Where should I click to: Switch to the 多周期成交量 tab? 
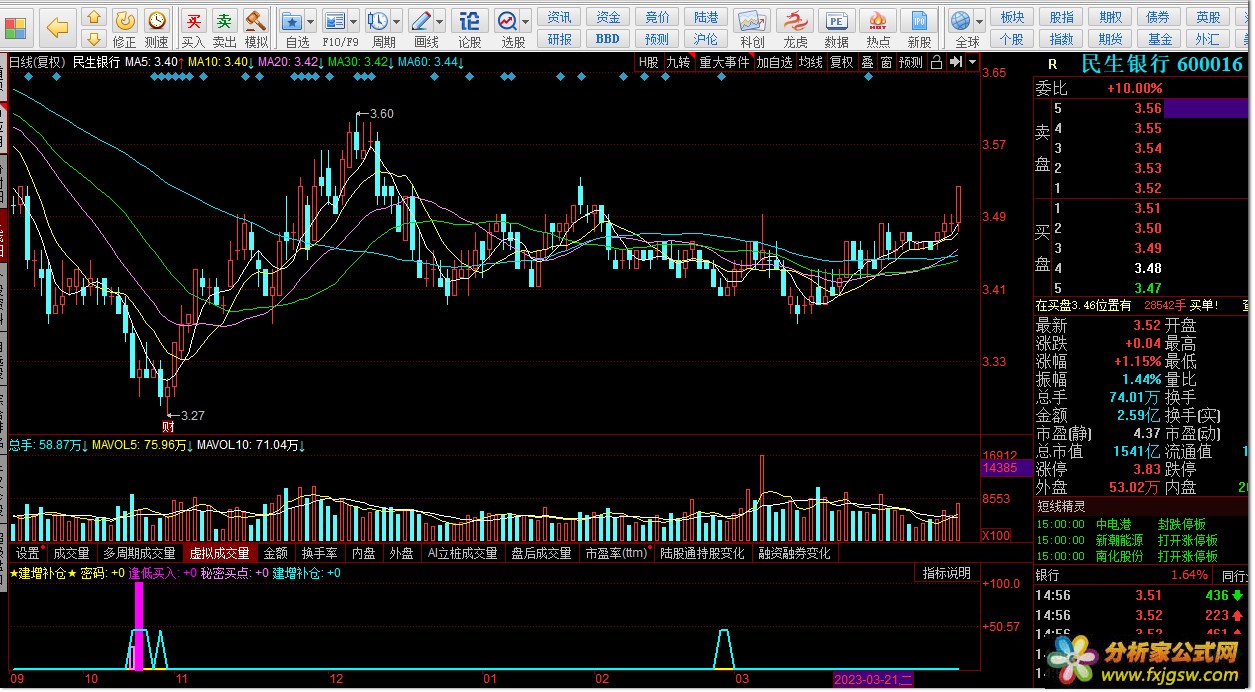click(x=139, y=553)
